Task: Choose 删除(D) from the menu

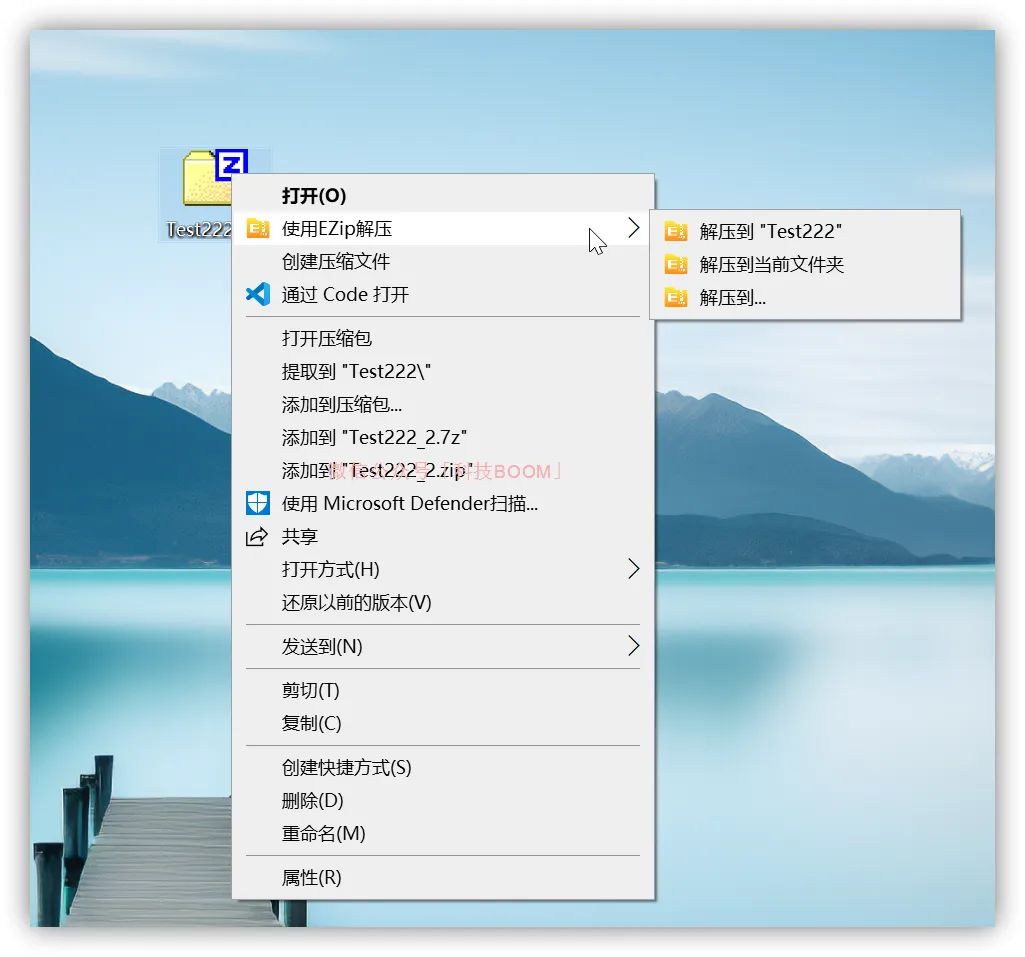Action: [x=443, y=801]
